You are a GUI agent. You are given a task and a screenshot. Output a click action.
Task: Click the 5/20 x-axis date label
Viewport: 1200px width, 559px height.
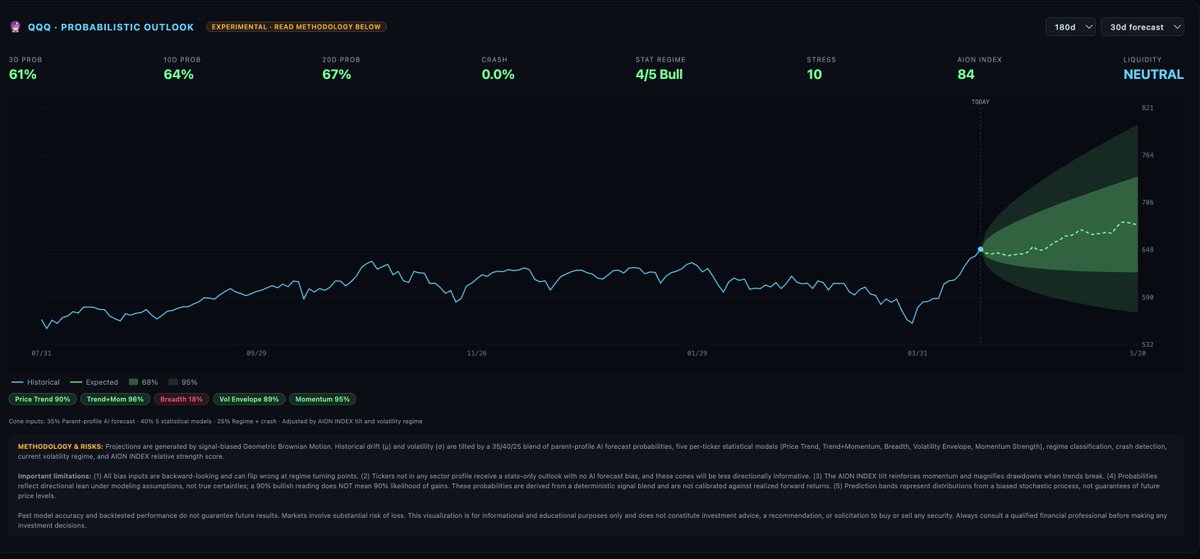tap(1139, 353)
